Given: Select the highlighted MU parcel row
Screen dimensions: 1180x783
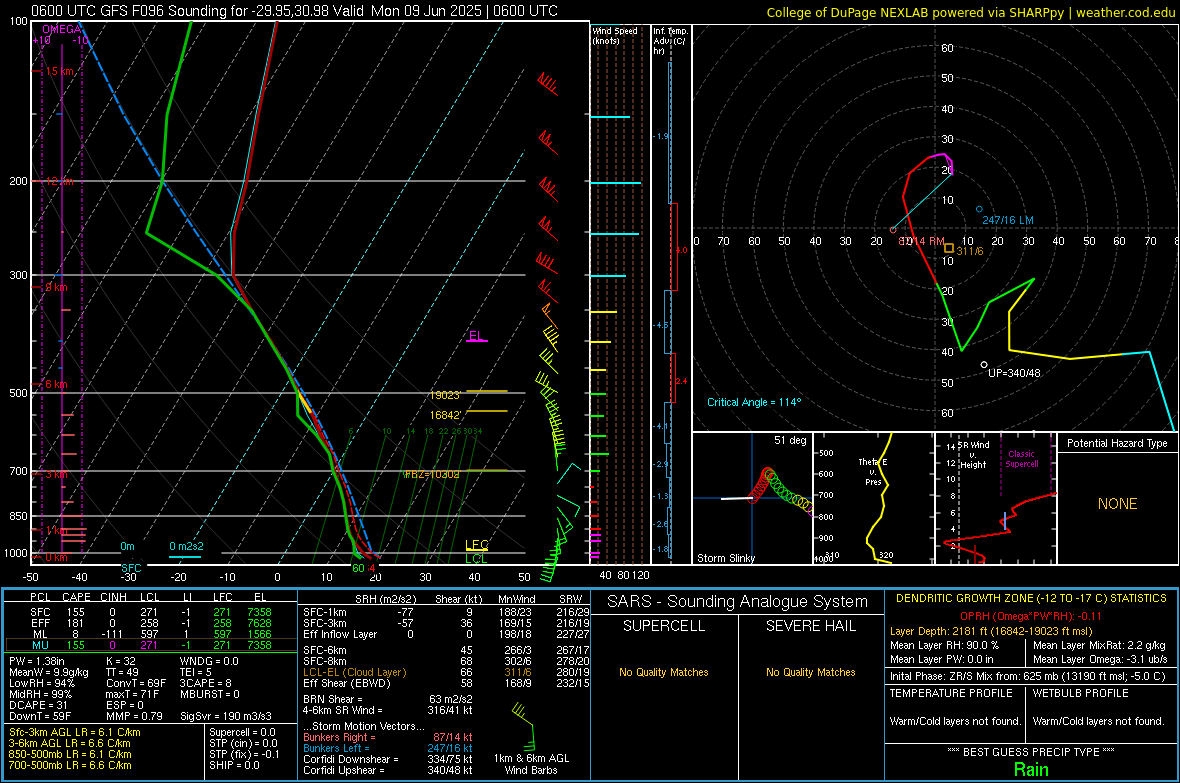Looking at the screenshot, I should coord(151,645).
